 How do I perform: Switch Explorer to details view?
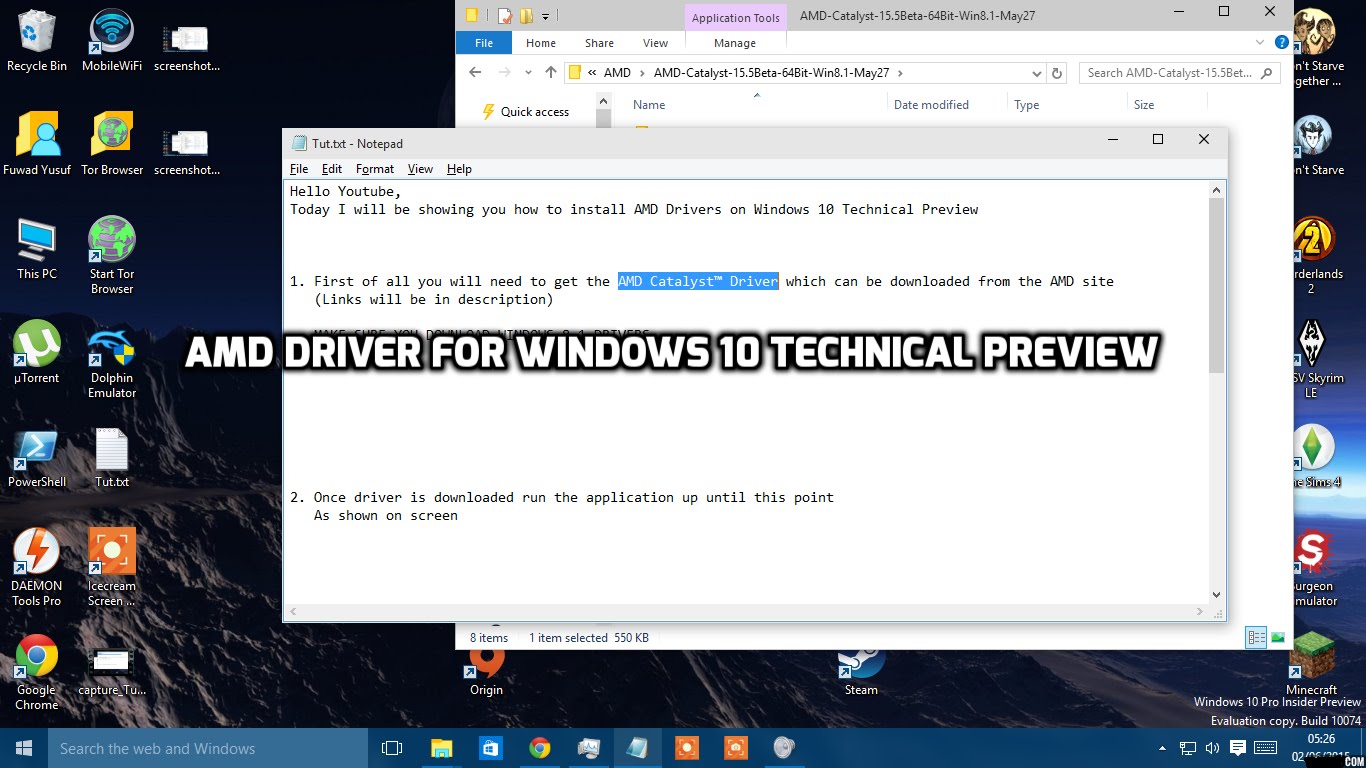pyautogui.click(x=1256, y=637)
